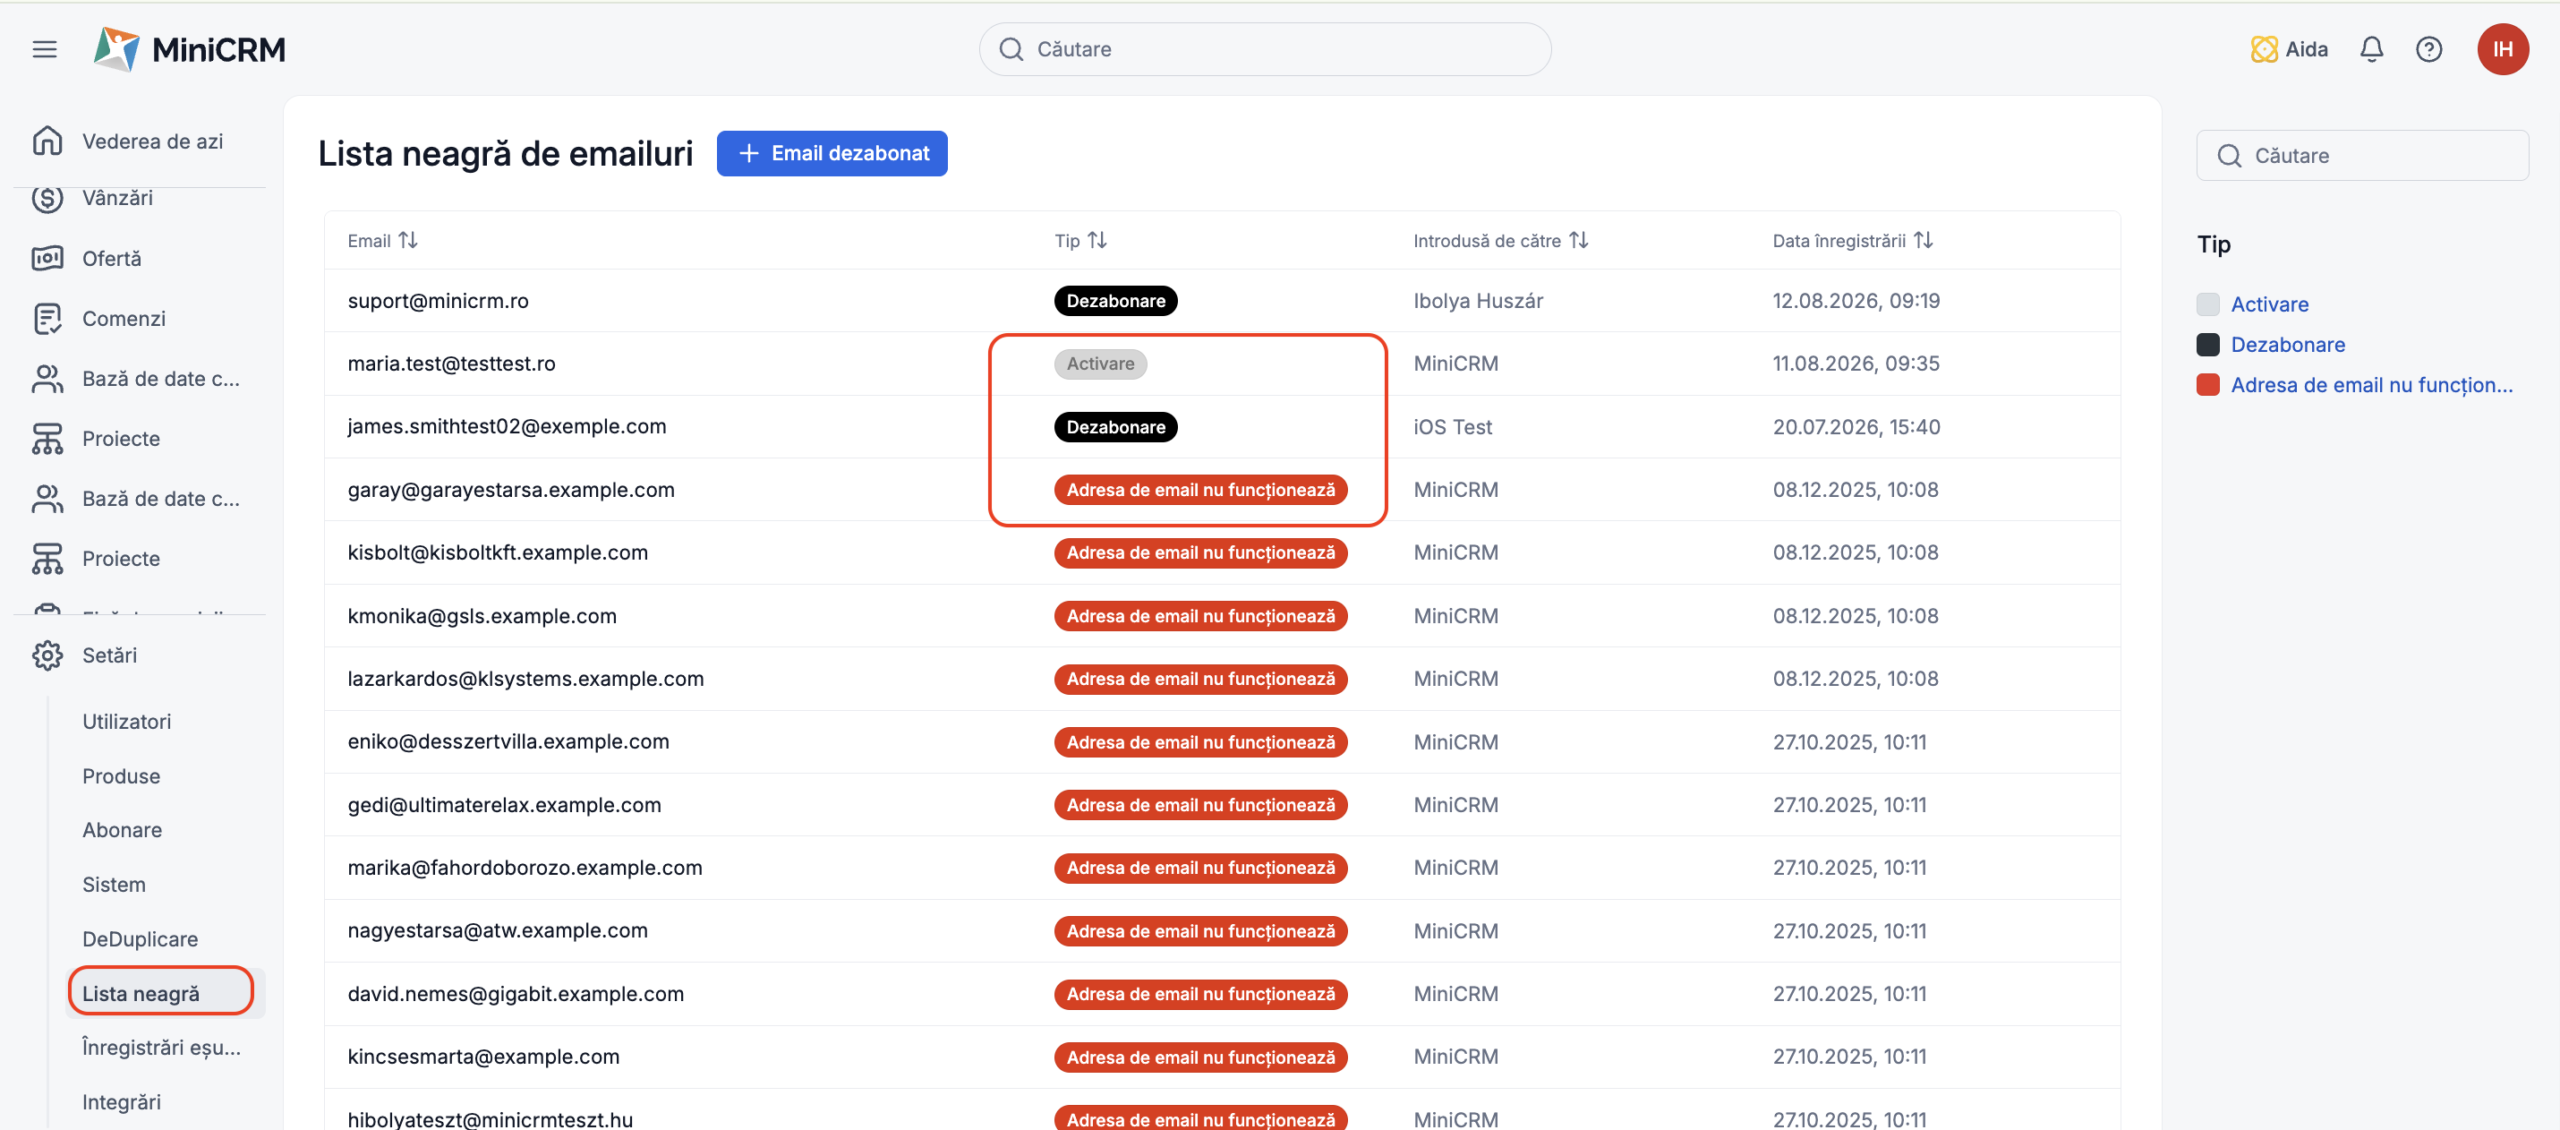Select the email david.nemes@gigabit.example.com
Screen dimensions: 2560x1130
(x=516, y=994)
